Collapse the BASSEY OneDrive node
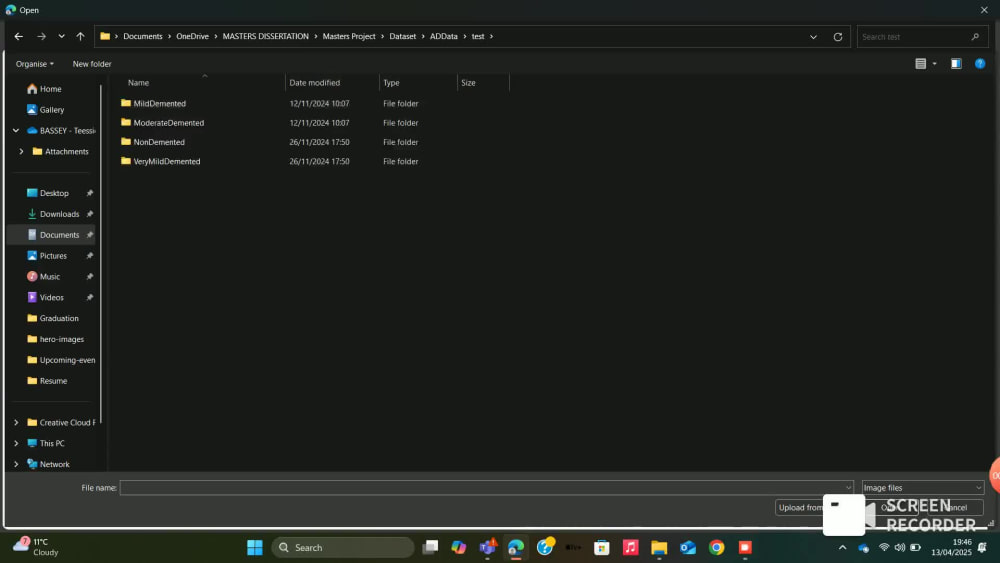Screen dimensions: 1000x563 point(16,131)
